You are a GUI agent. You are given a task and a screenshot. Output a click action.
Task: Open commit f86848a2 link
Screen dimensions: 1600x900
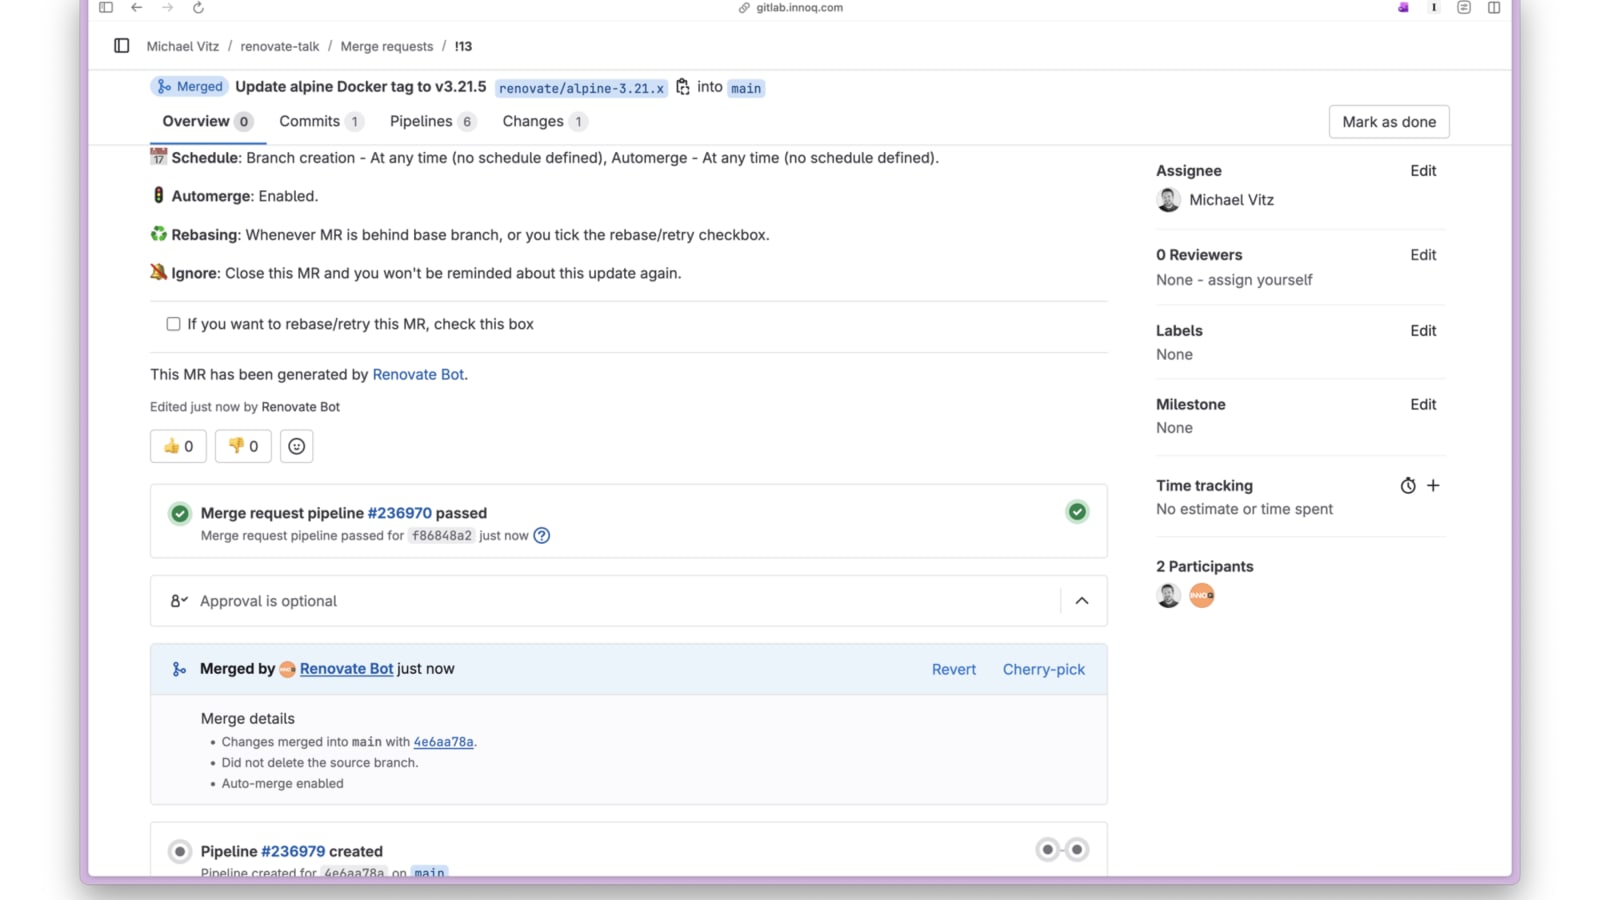point(442,536)
